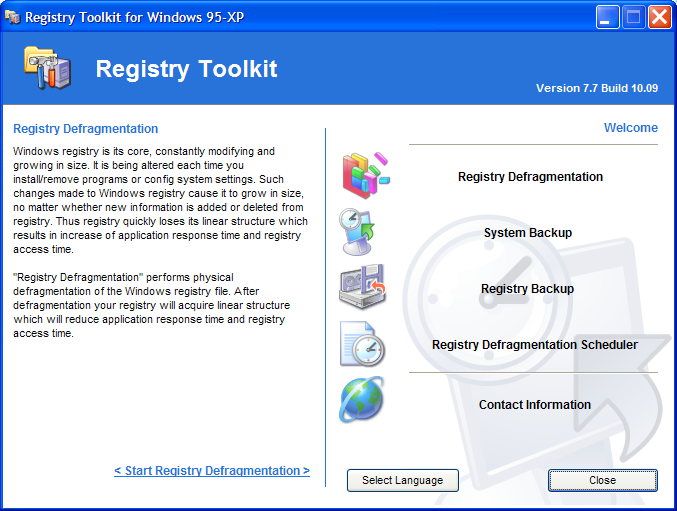The width and height of the screenshot is (677, 511).
Task: Click the Version 7.7 Build 10.09 text
Action: 597,88
